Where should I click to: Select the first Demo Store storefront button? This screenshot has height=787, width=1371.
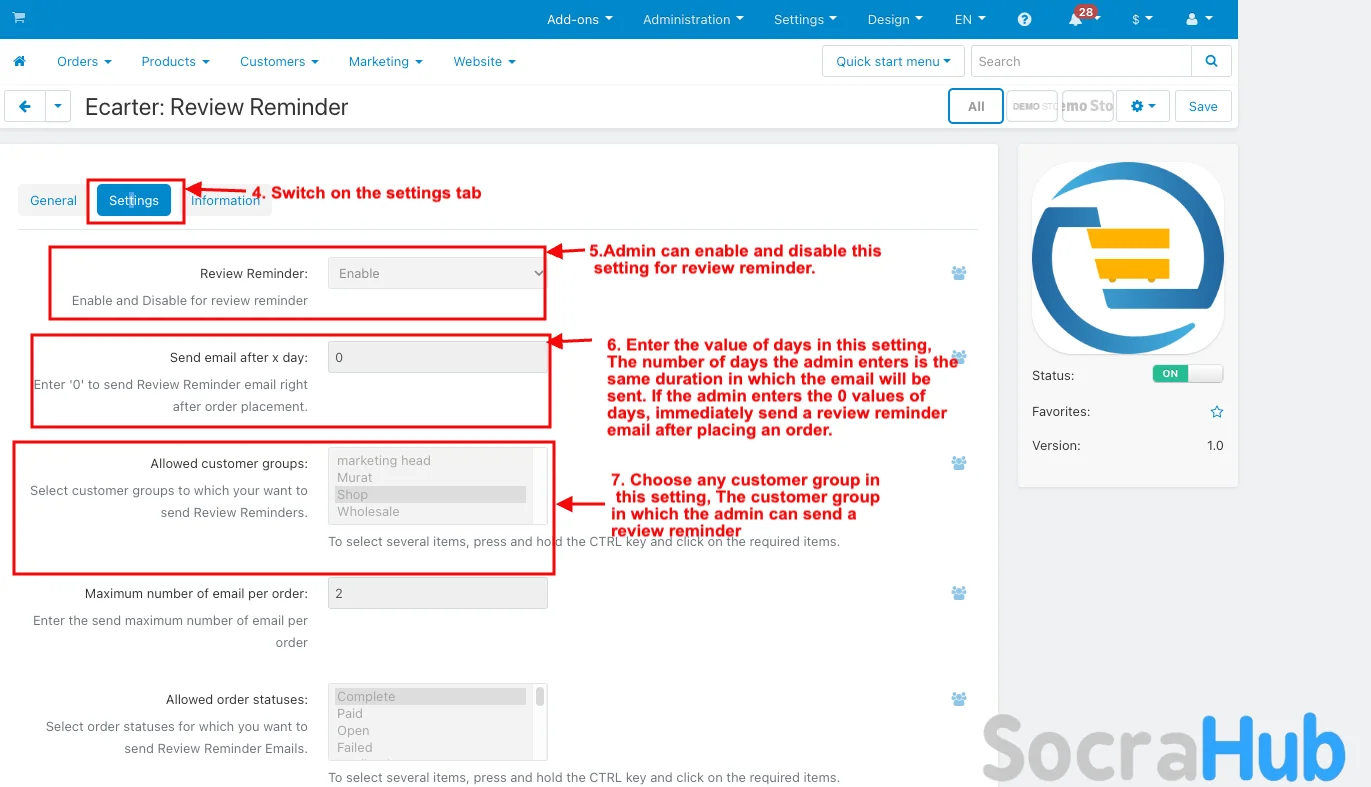[1032, 106]
